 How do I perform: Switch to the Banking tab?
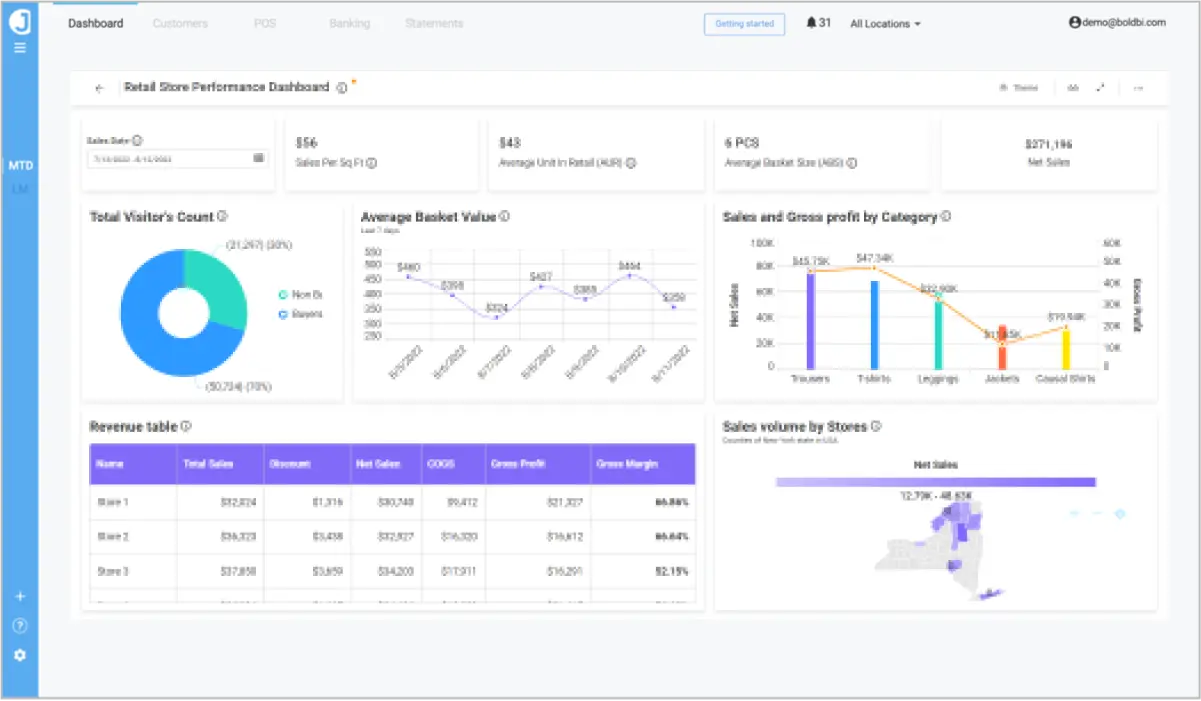point(348,23)
